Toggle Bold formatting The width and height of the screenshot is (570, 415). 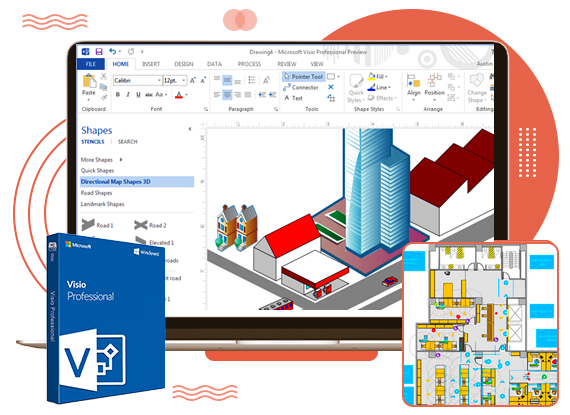click(118, 95)
